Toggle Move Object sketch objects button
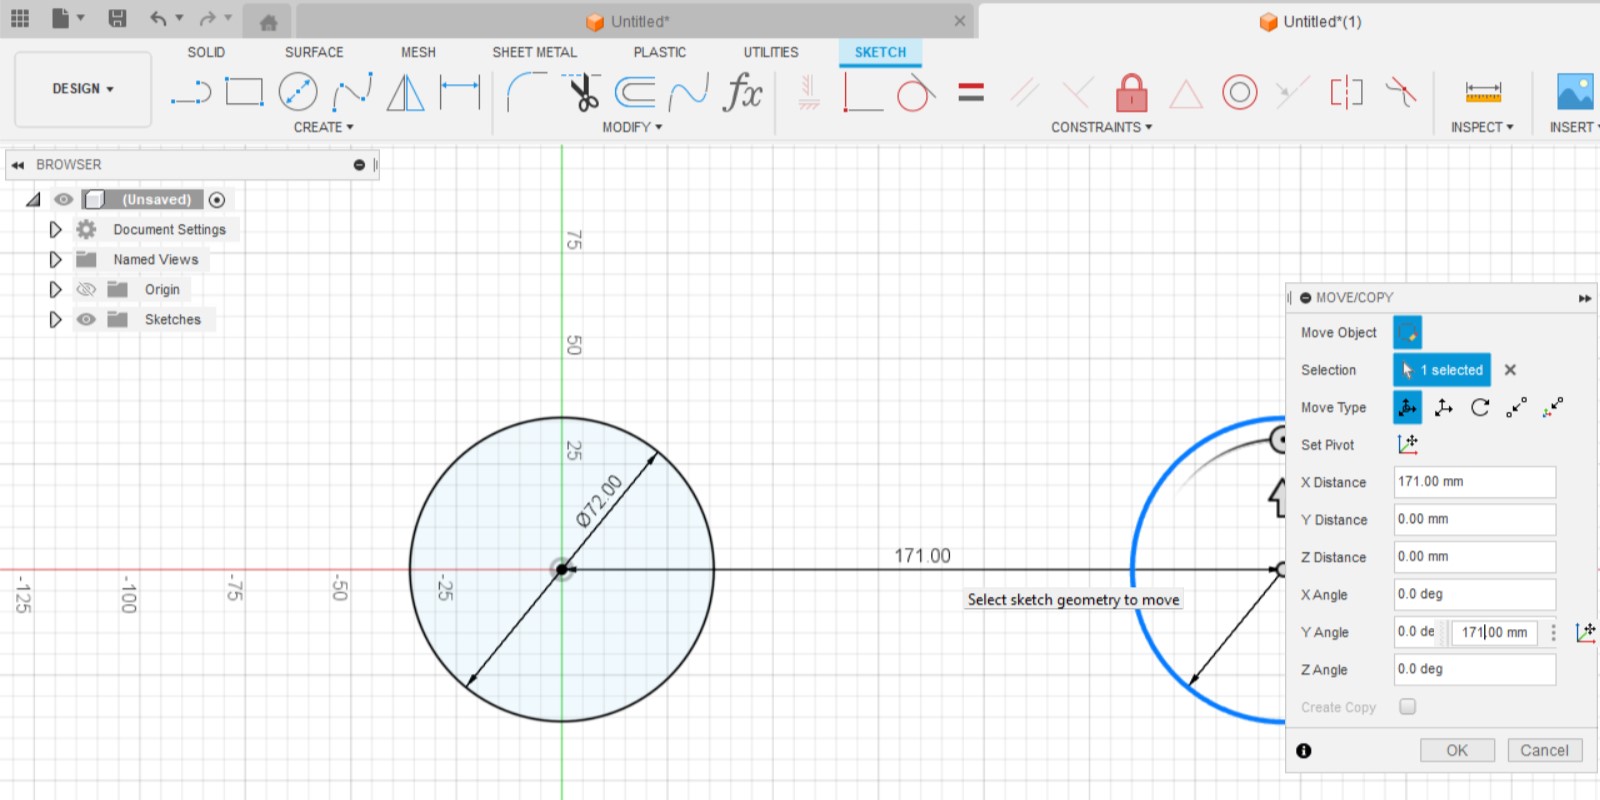Image resolution: width=1600 pixels, height=800 pixels. 1407,332
